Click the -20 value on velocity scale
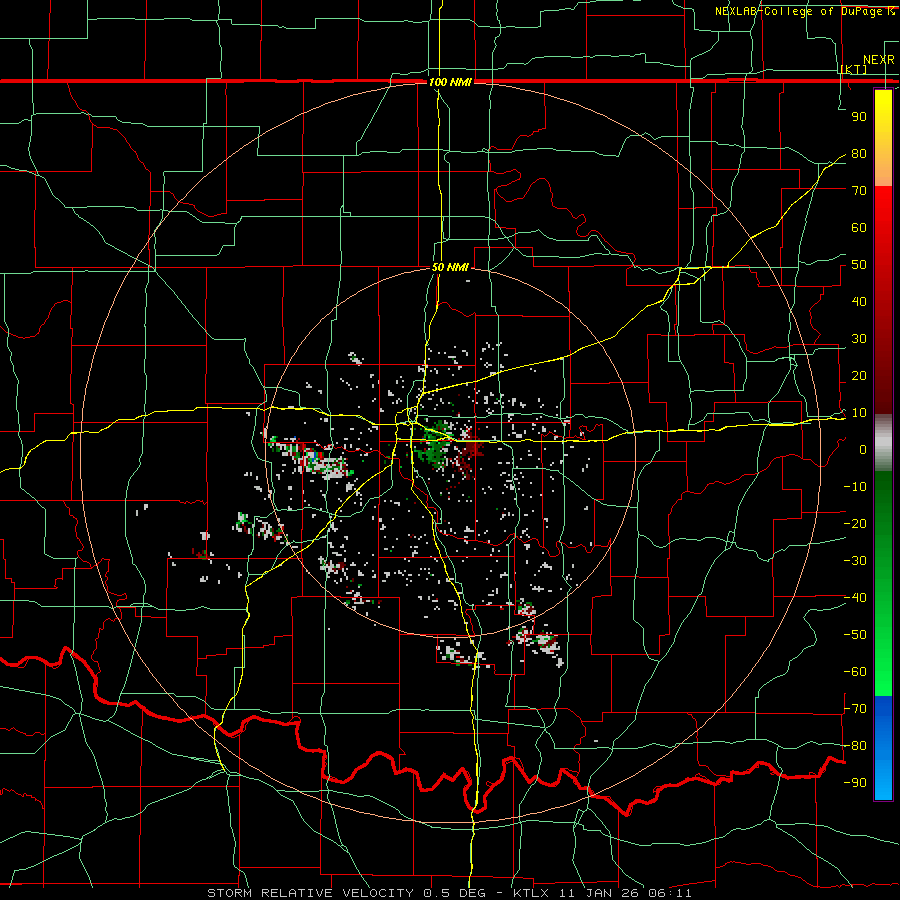The image size is (900, 900). [x=855, y=524]
